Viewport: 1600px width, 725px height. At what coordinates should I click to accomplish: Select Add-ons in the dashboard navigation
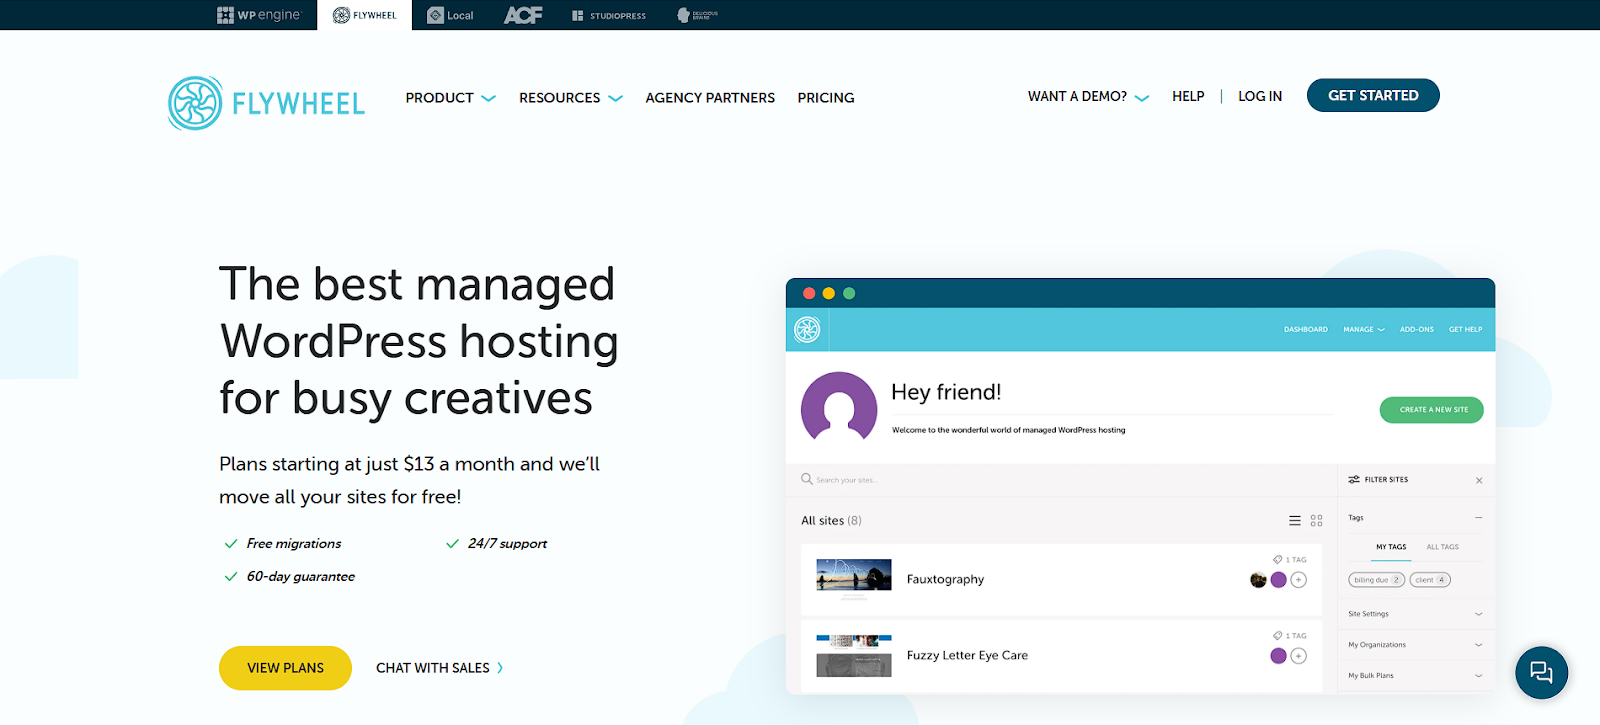(1417, 329)
